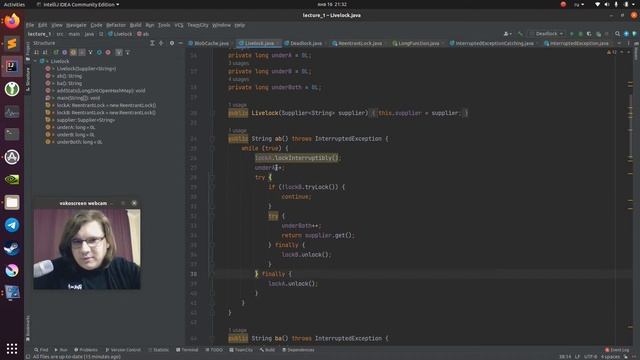Debug the Deadlock configuration
Screen dimensions: 640x360
coord(580,34)
